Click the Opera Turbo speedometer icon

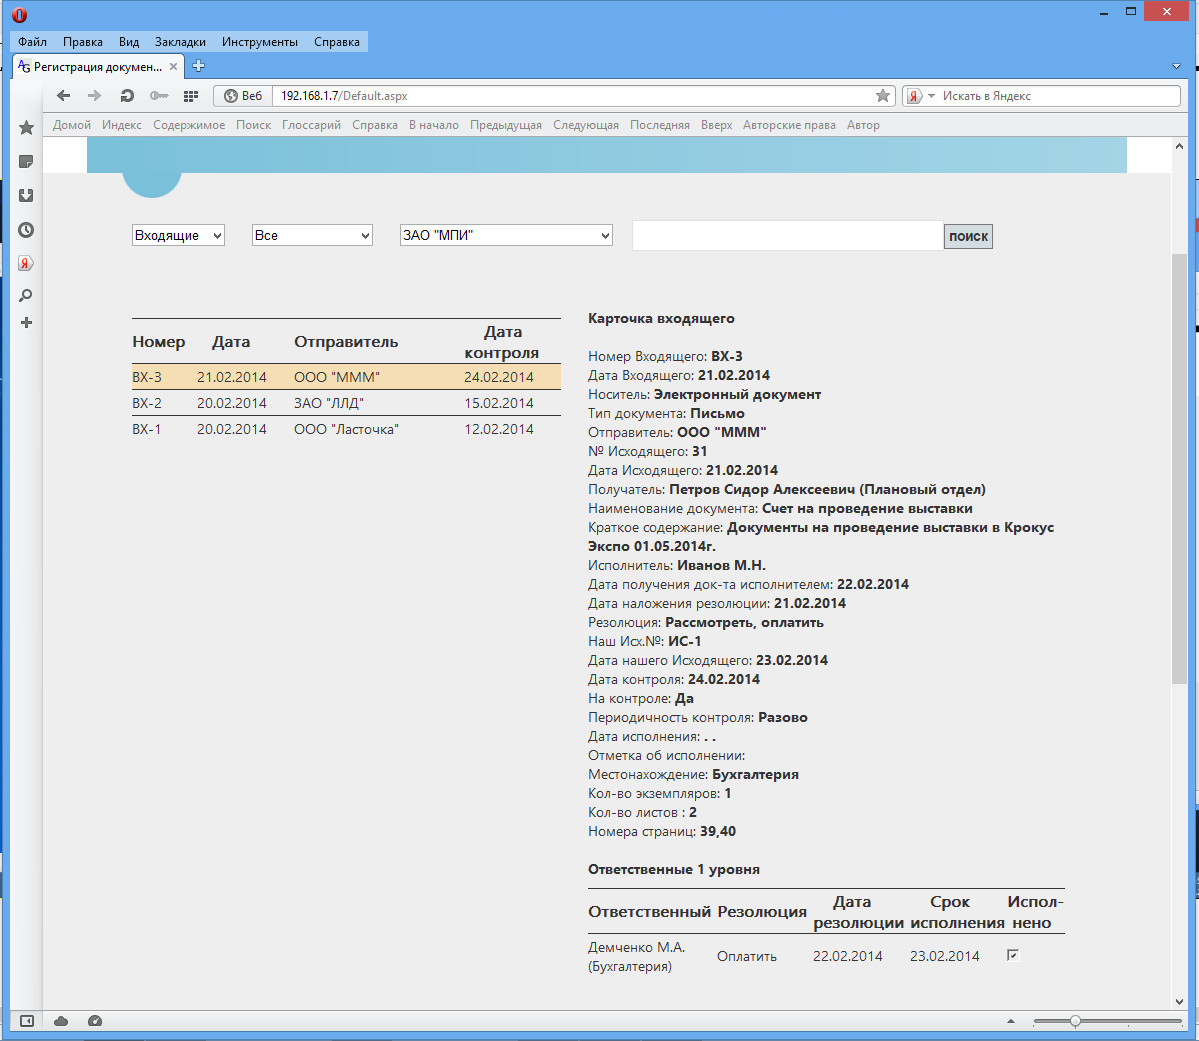pyautogui.click(x=95, y=1021)
